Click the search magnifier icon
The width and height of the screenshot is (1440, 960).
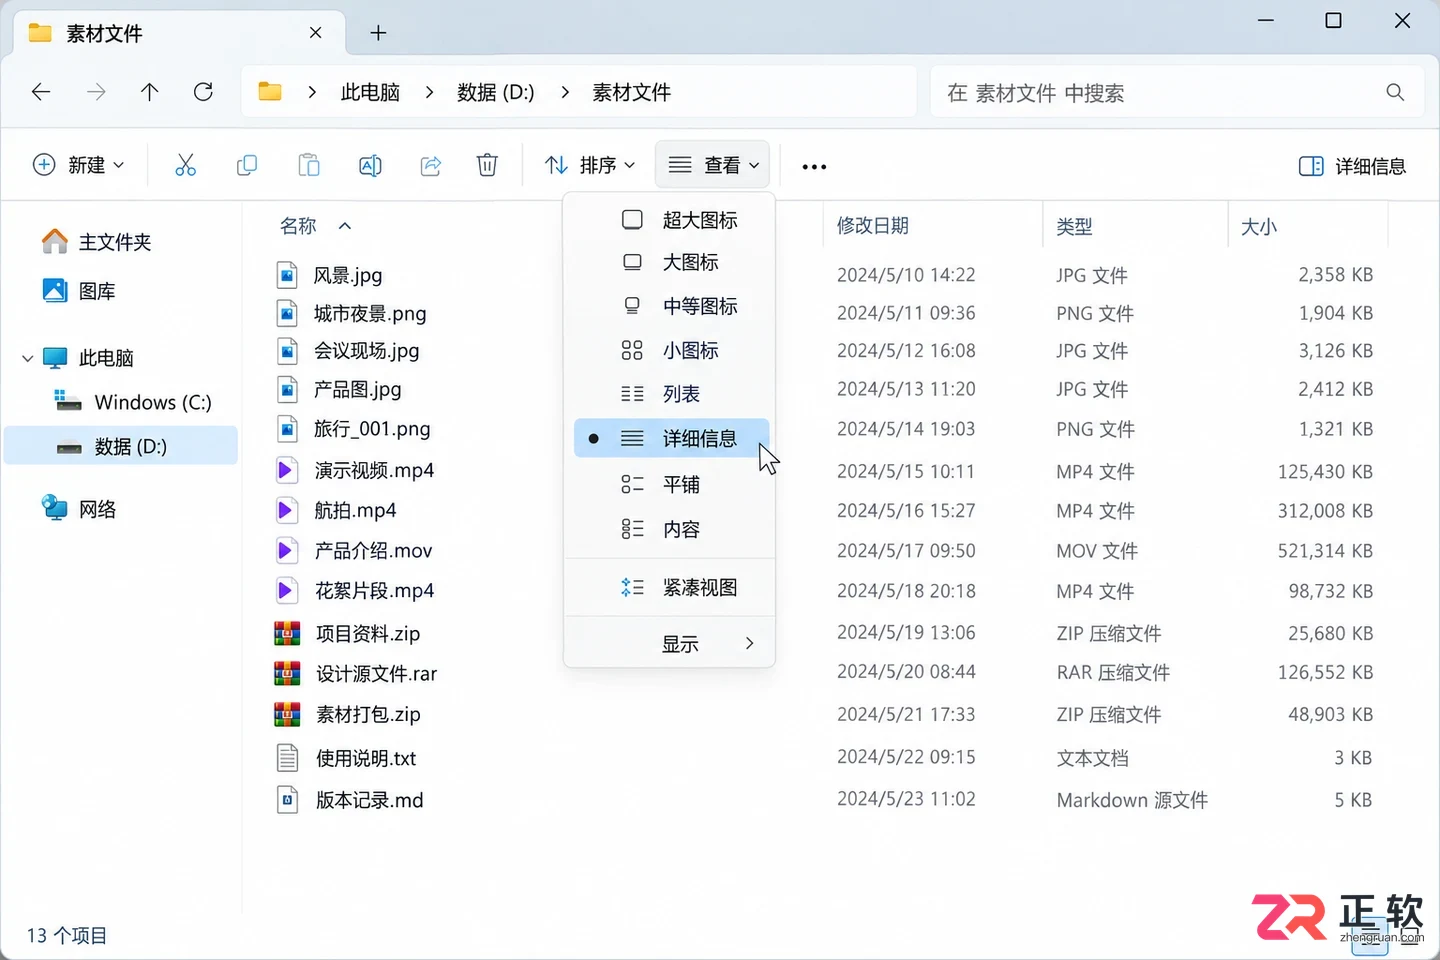(1395, 92)
